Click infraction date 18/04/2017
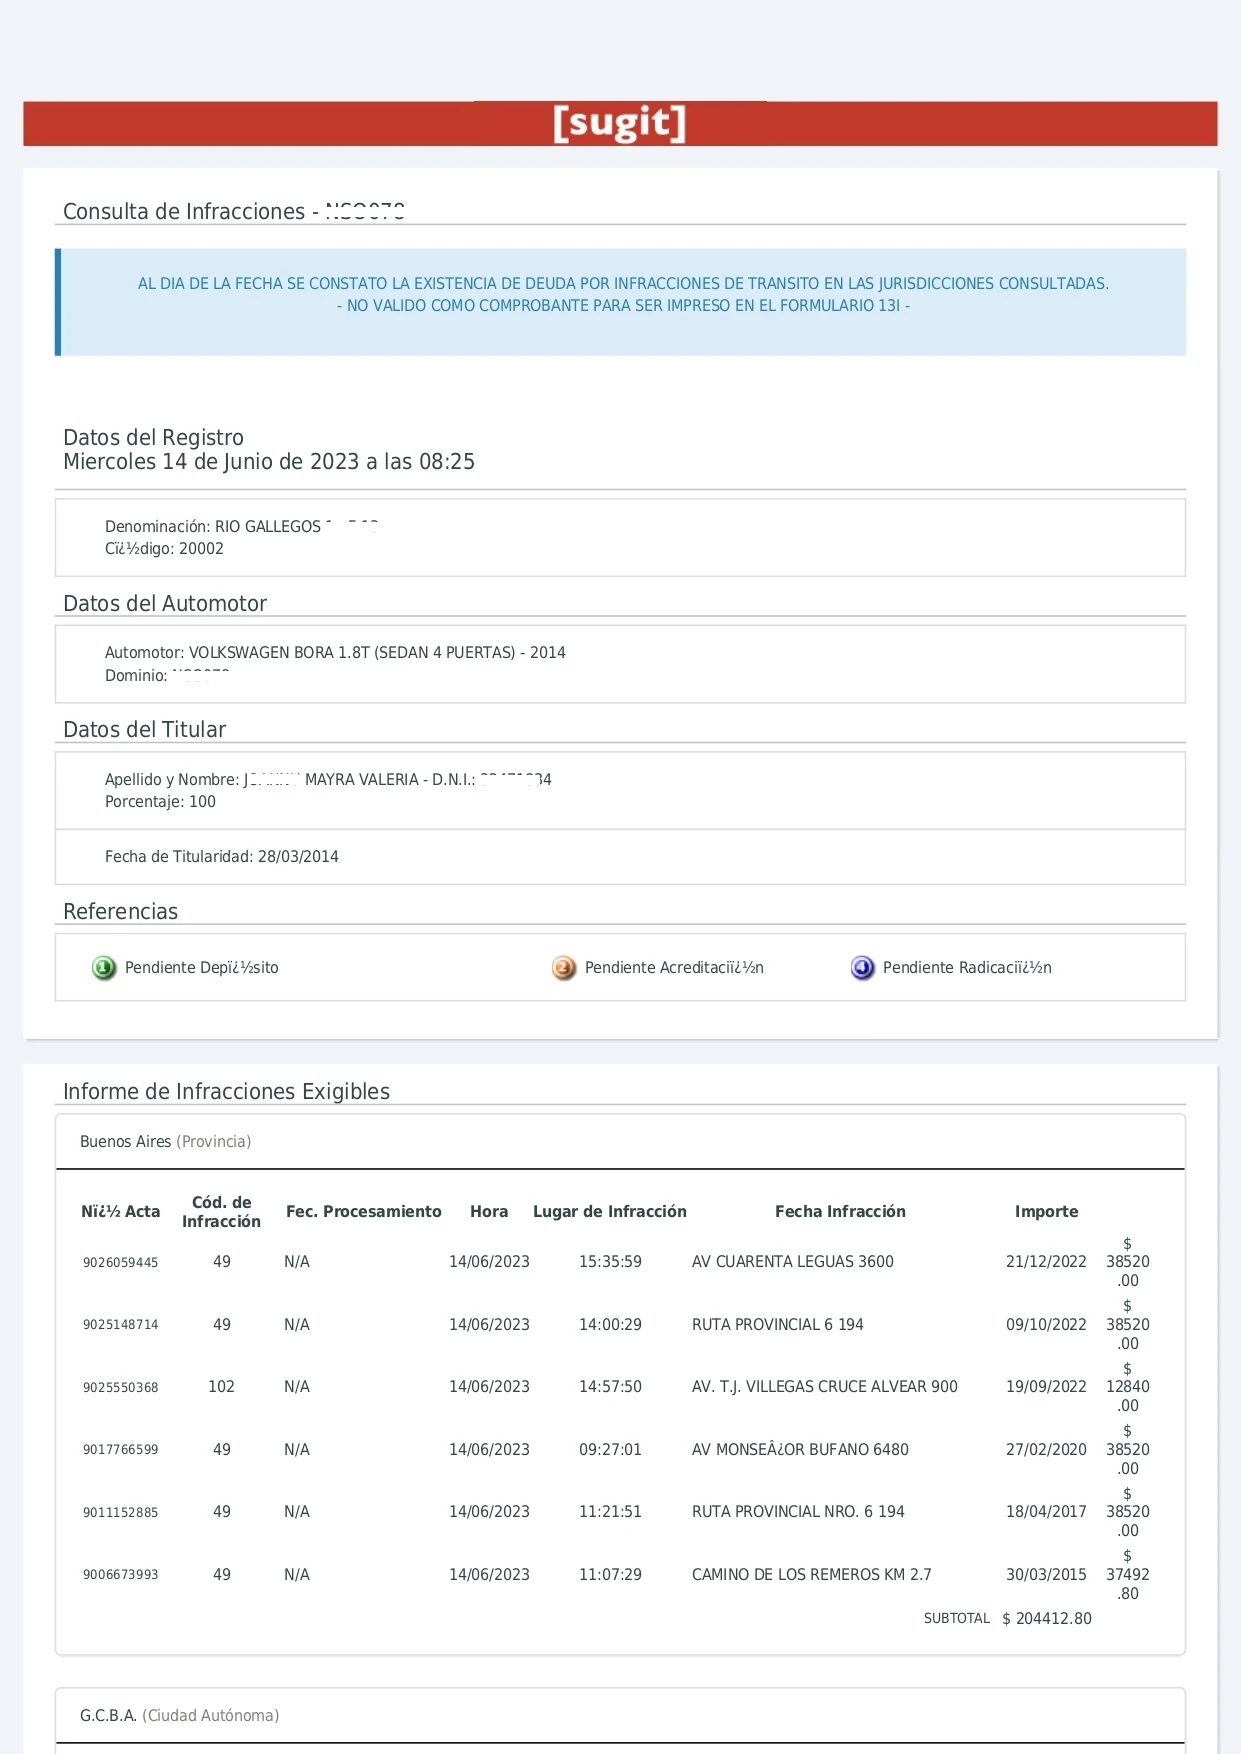The image size is (1241, 1754). (x=1046, y=1512)
